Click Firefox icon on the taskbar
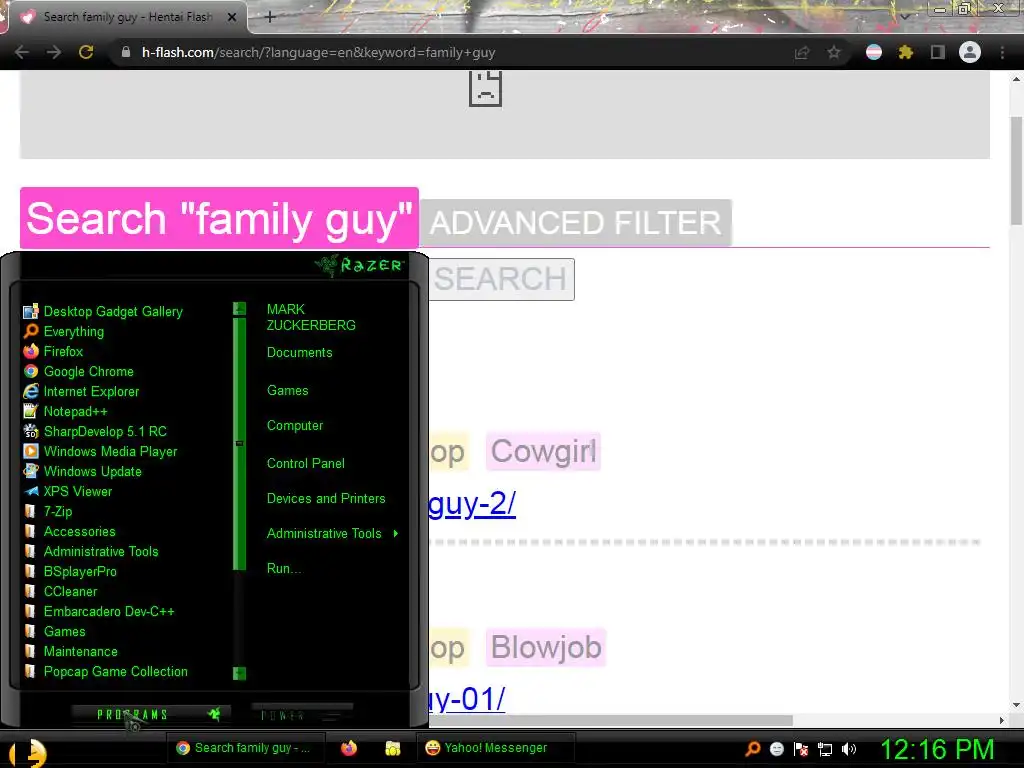 coord(349,748)
